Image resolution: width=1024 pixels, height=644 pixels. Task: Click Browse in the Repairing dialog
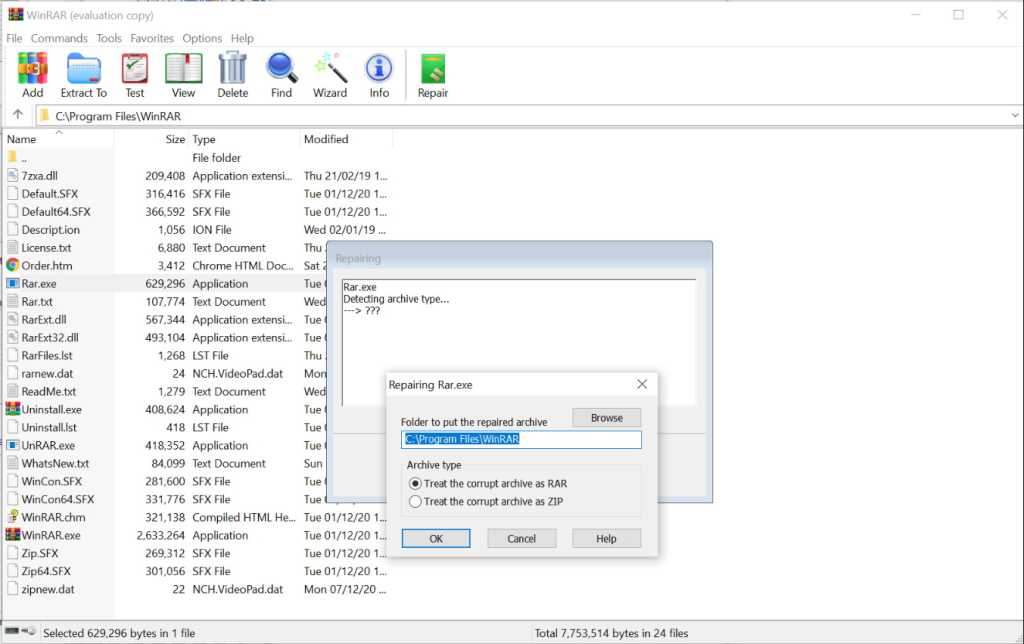click(607, 417)
